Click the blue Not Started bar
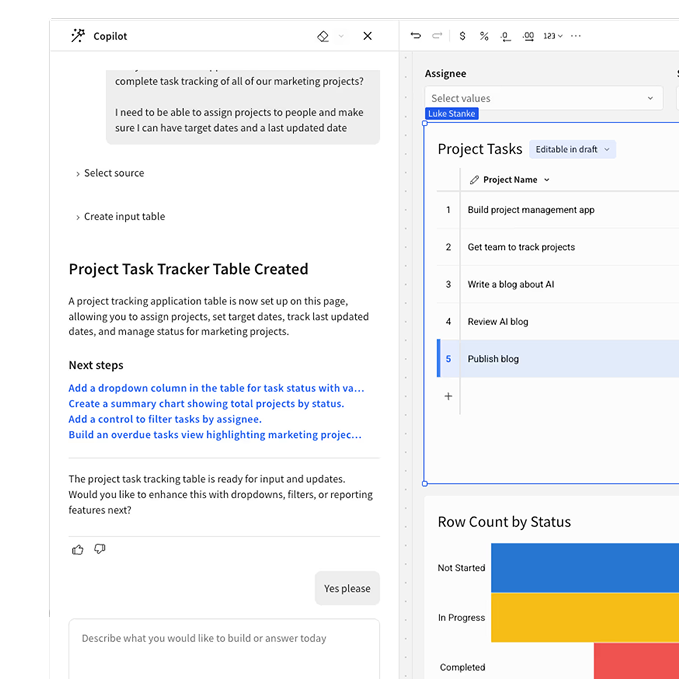Screen dimensions: 679x679 tap(584, 567)
